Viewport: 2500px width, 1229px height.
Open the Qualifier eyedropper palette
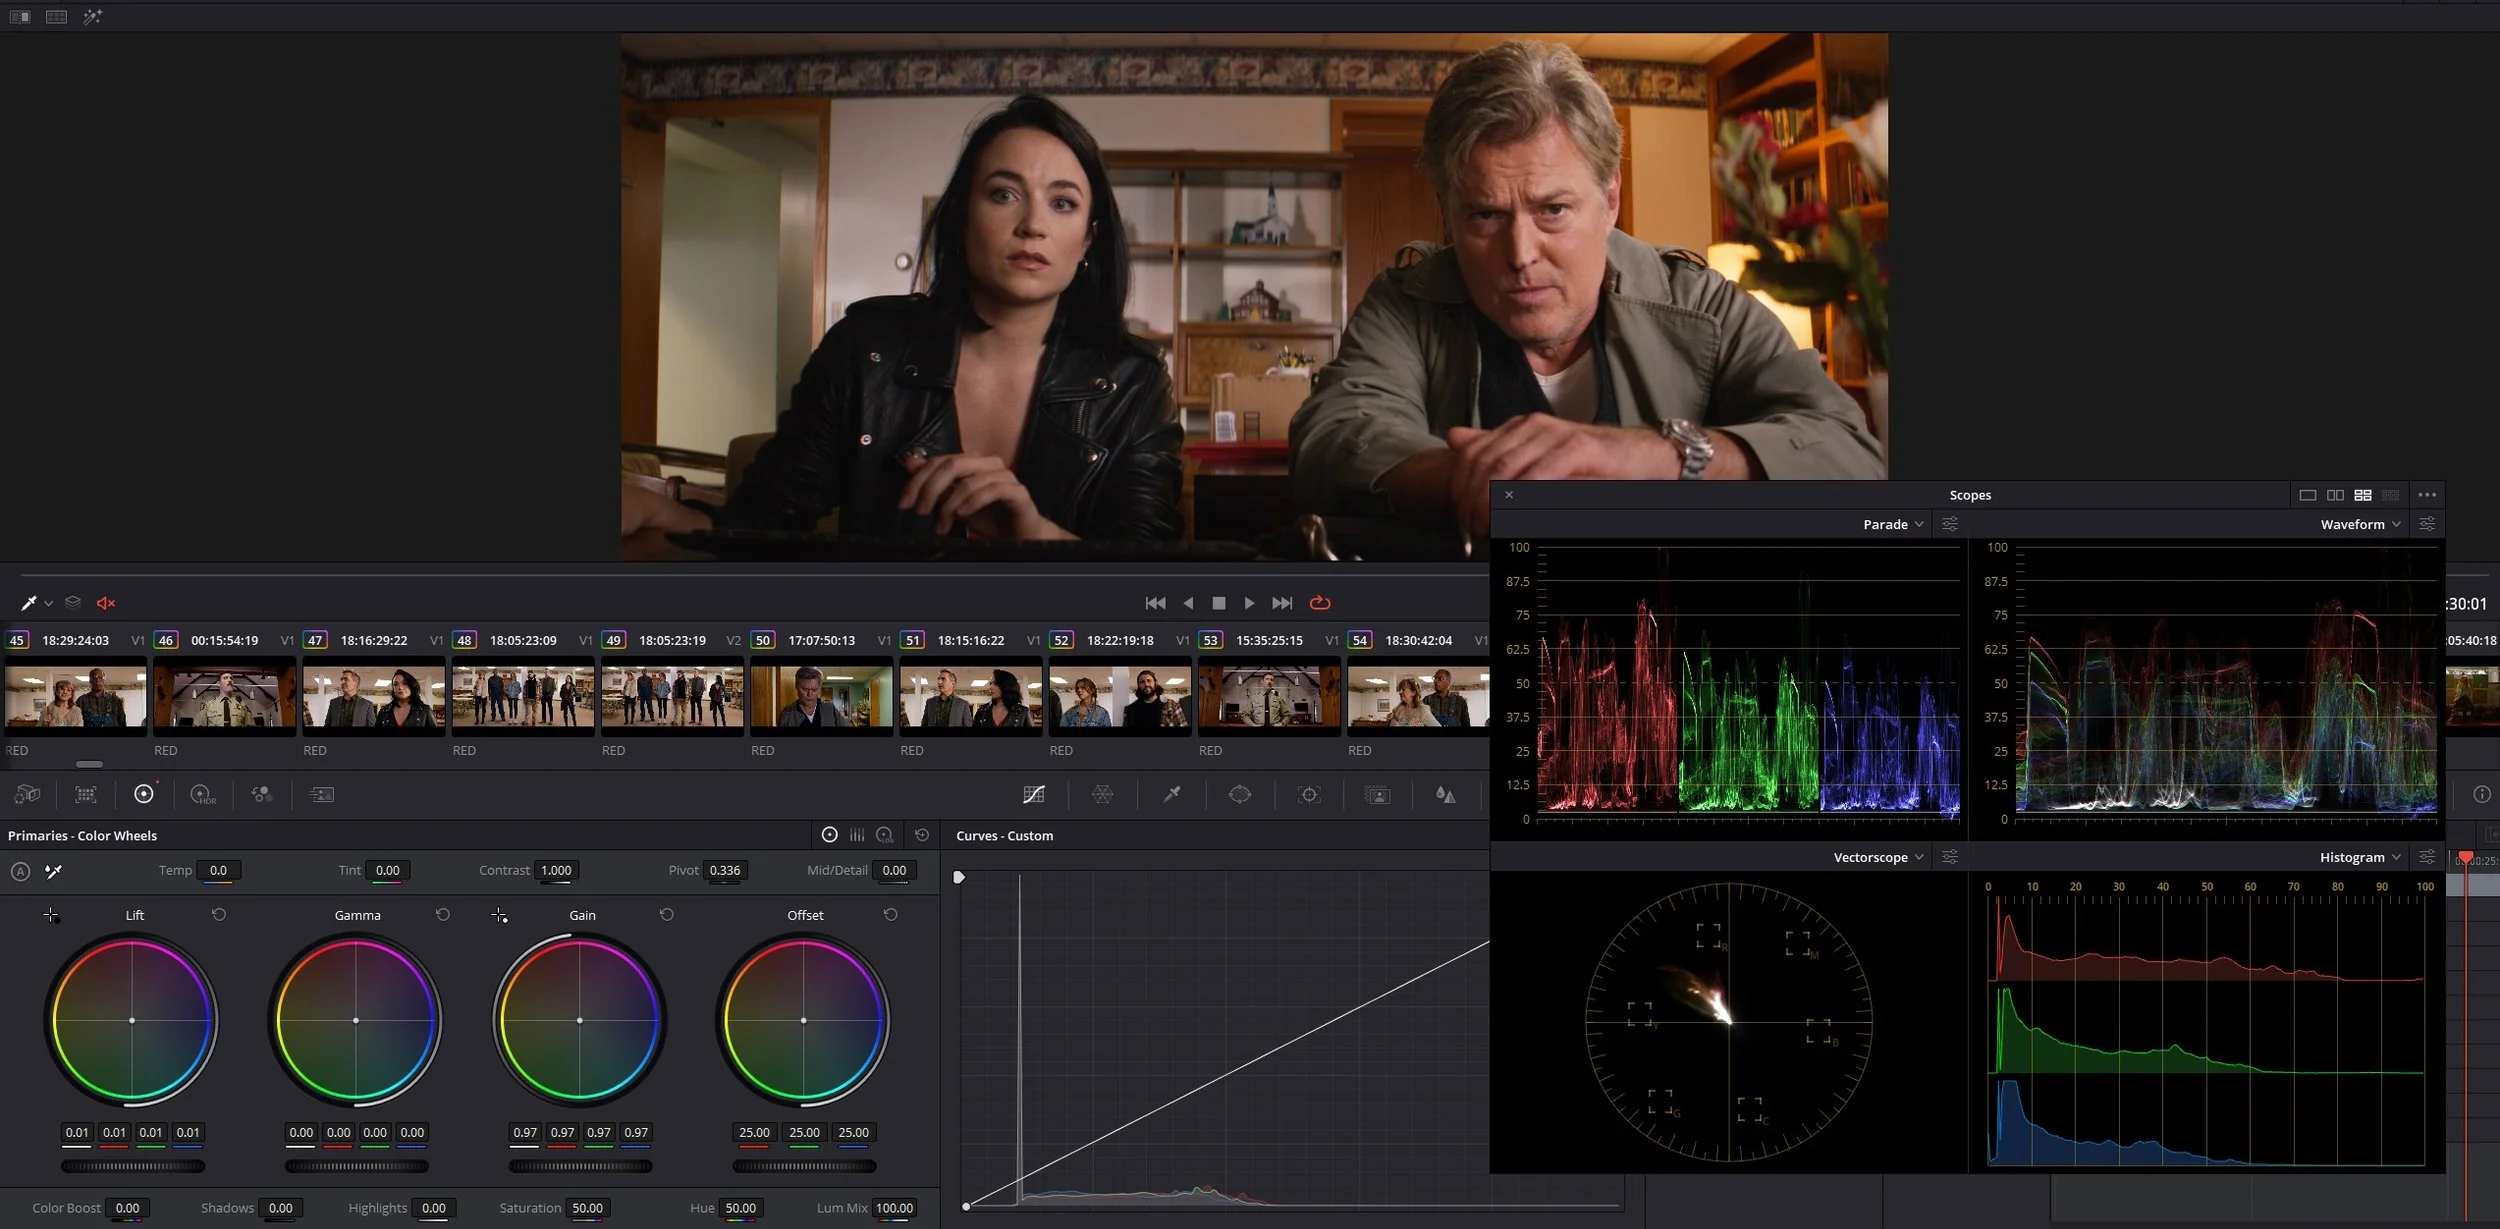point(1172,794)
